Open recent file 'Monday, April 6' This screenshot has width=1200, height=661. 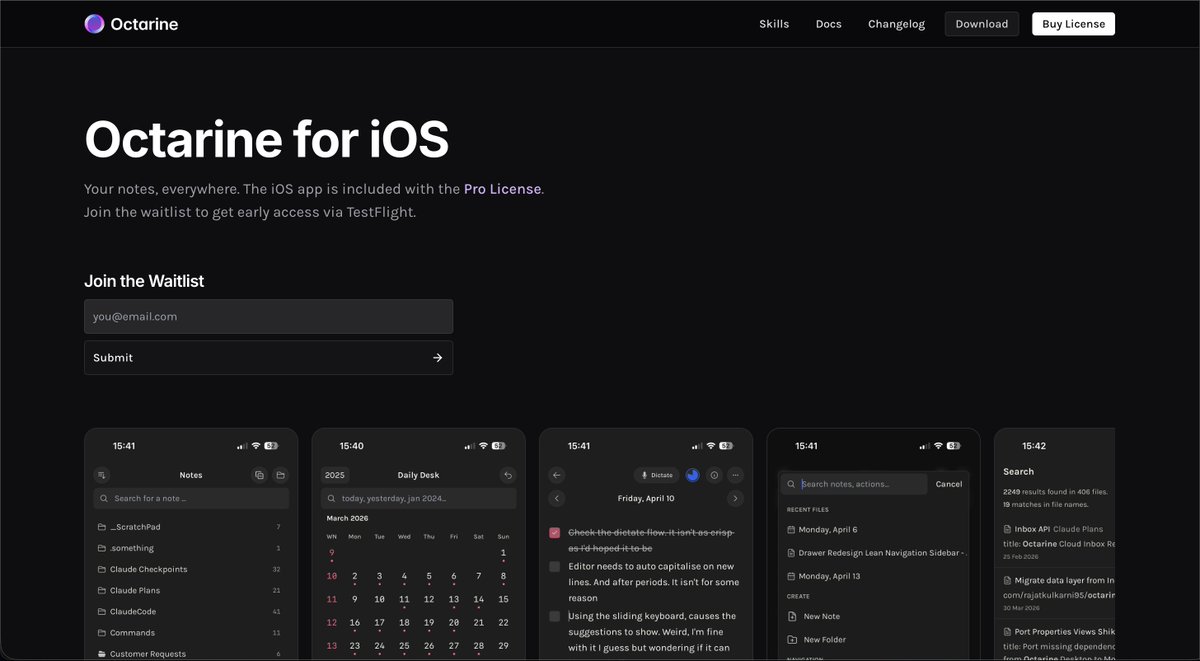pyautogui.click(x=874, y=529)
